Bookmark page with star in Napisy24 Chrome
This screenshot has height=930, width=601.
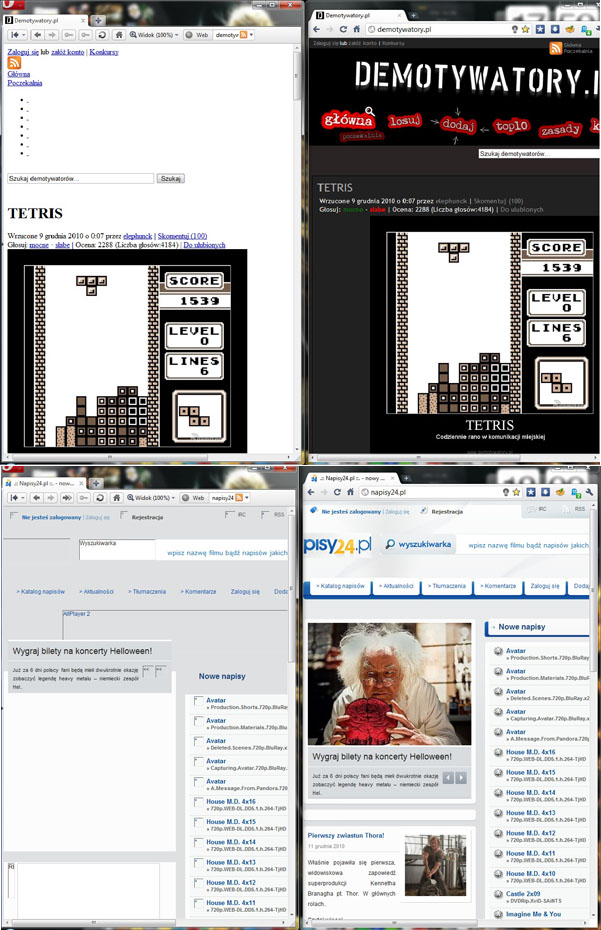(516, 492)
